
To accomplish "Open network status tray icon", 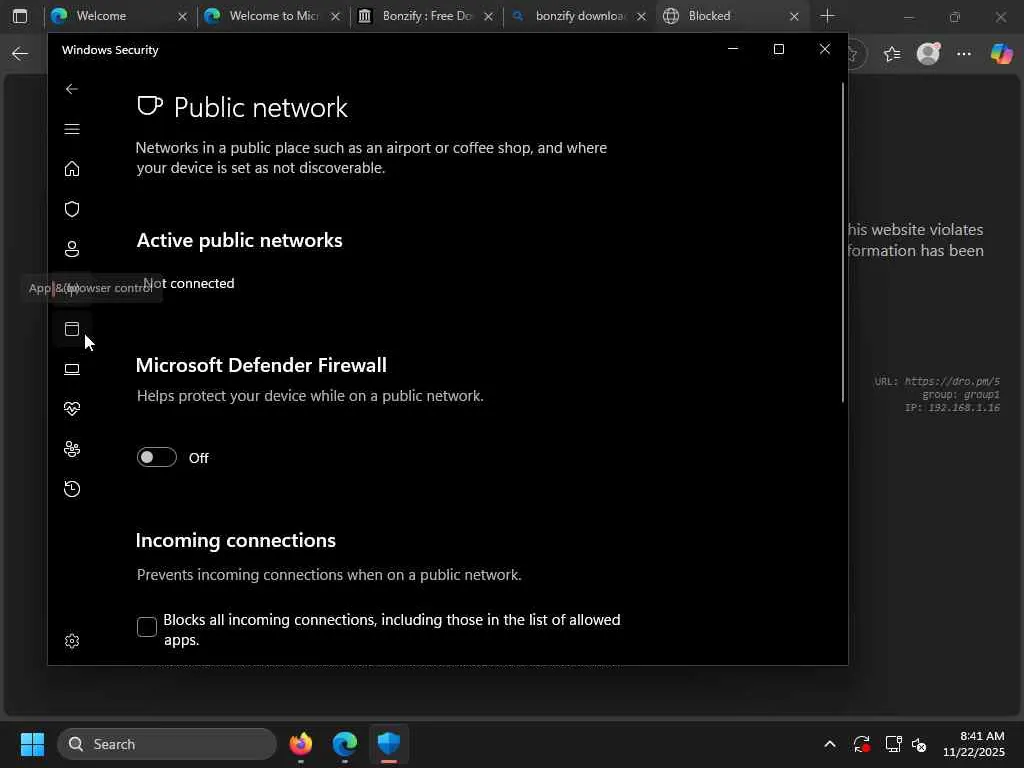I will click(x=893, y=744).
